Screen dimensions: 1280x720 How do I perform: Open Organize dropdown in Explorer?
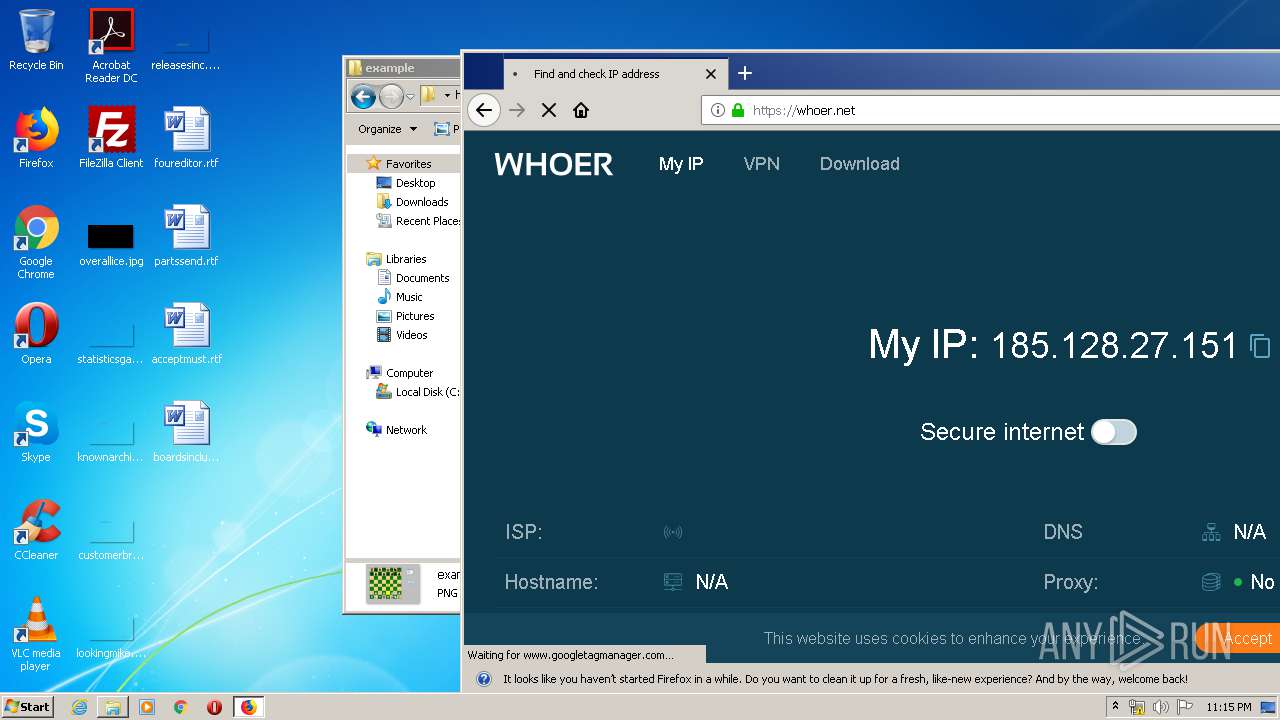[x=388, y=129]
